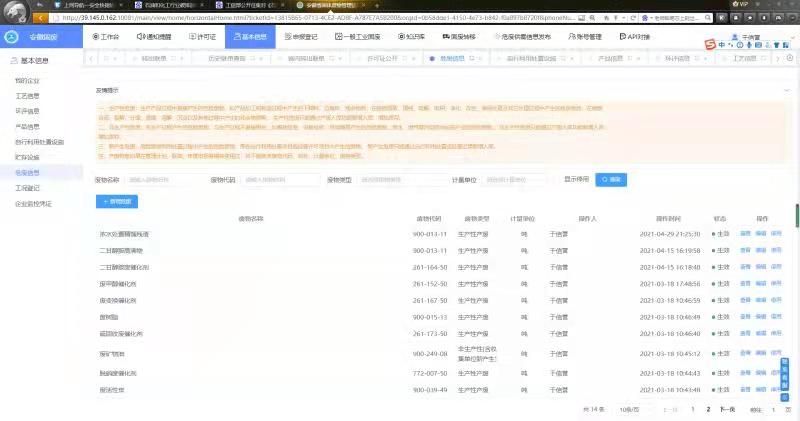Click the blue 搜索 button
Viewport: 800px width, 421px height.
(611, 180)
